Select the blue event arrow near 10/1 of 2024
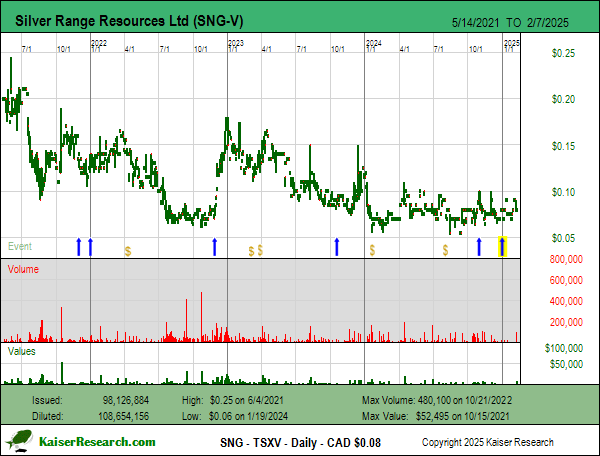The width and height of the screenshot is (600, 456). coord(479,247)
